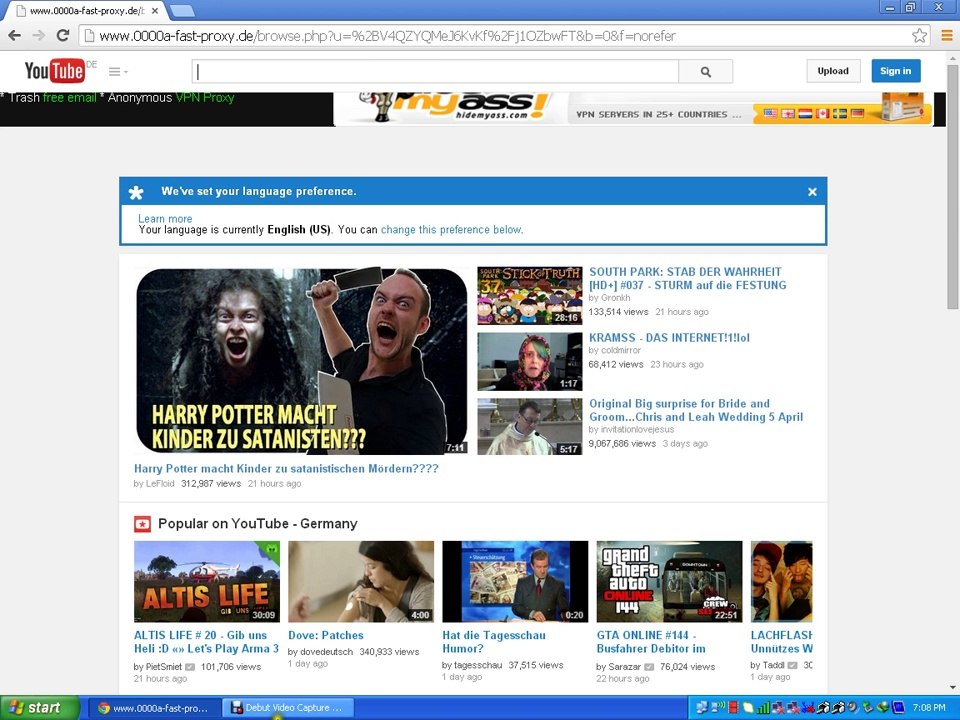Open the KRAMSS video thumbnail

[530, 361]
